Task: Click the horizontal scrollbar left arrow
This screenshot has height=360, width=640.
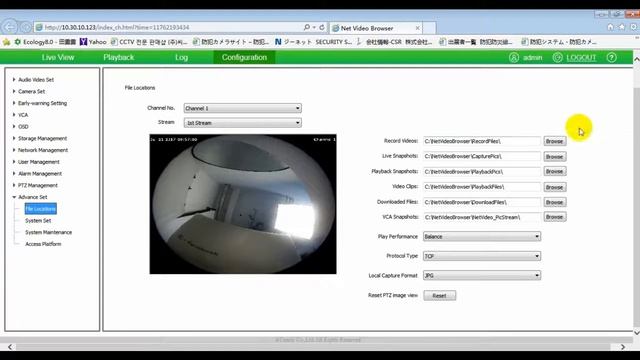Action: click(10, 347)
